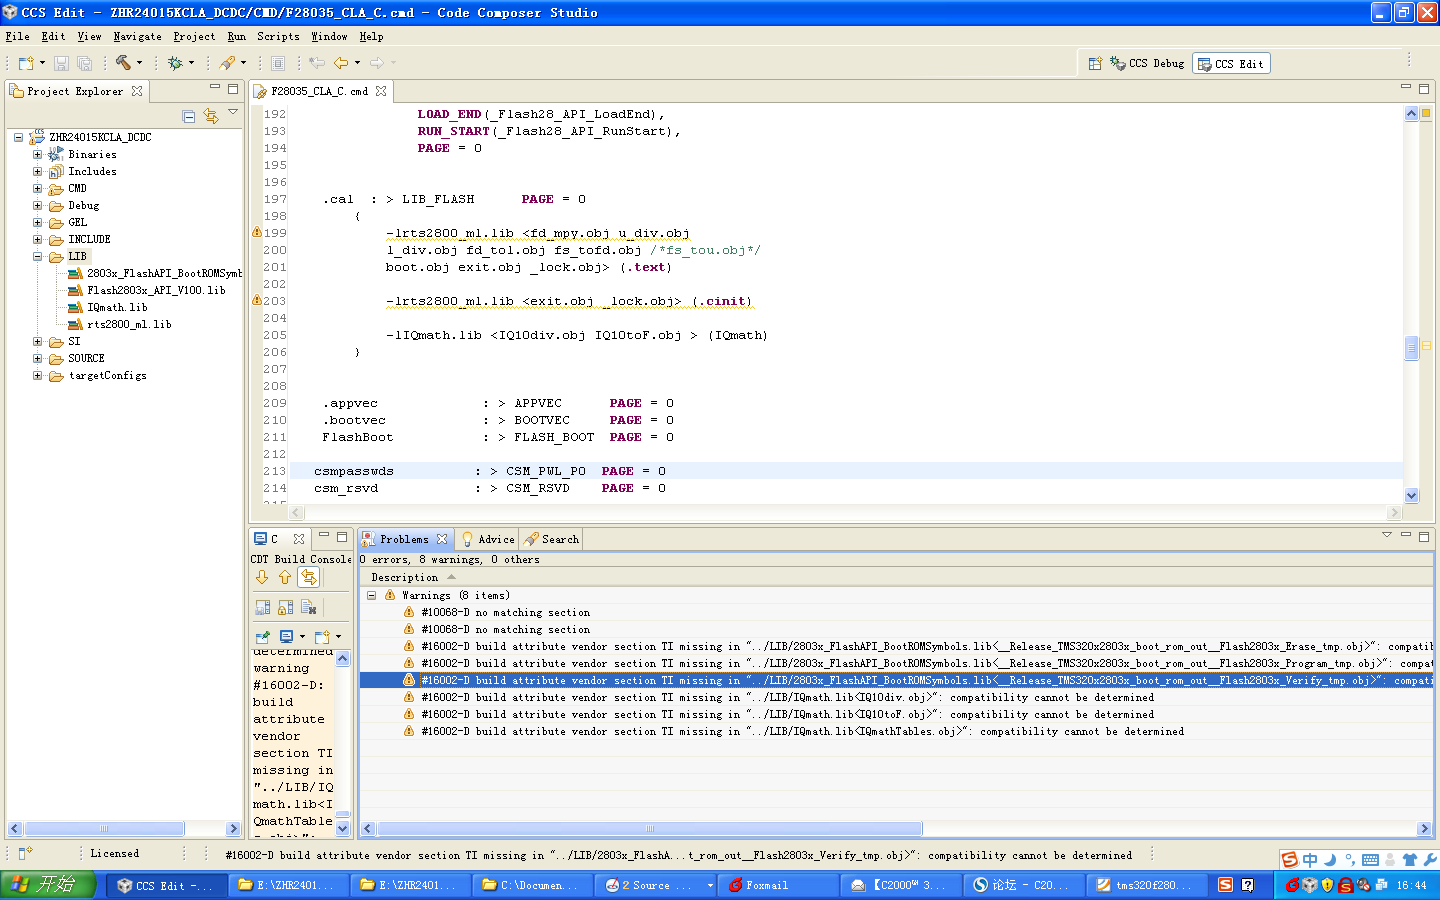Toggle the console error-summary arrows button
This screenshot has width=1440, height=900.
pyautogui.click(x=309, y=577)
